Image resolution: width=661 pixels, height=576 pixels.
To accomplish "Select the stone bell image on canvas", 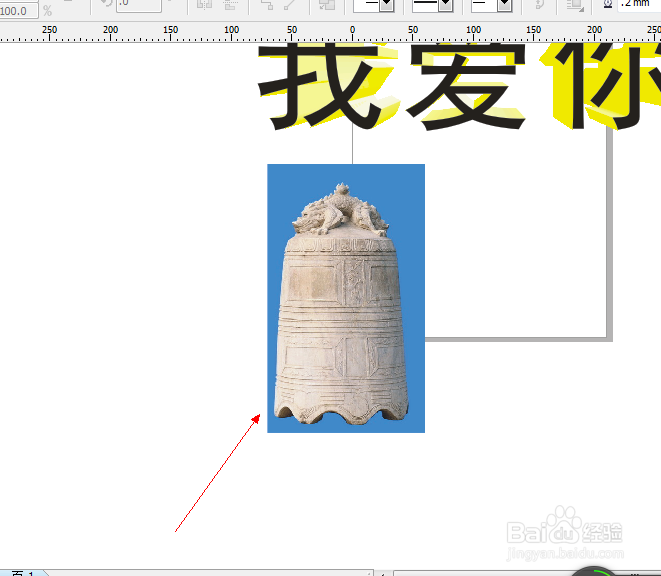I will coord(346,298).
